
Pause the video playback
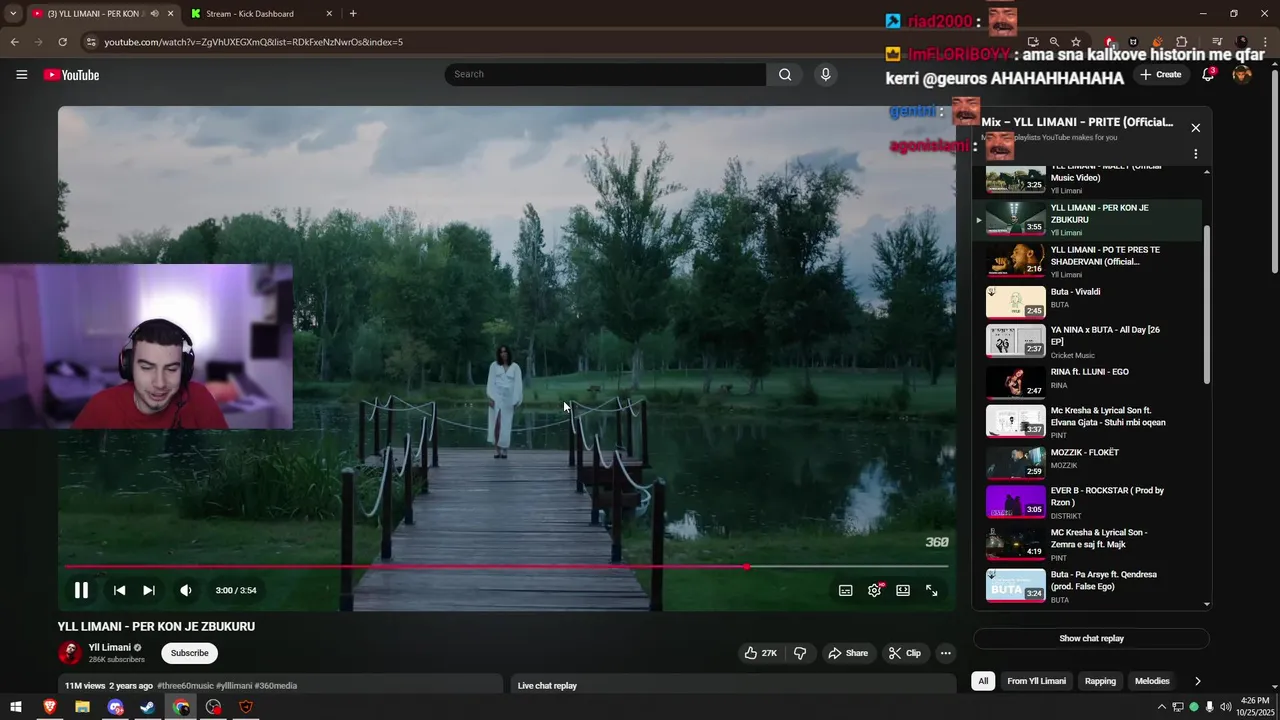tap(81, 590)
